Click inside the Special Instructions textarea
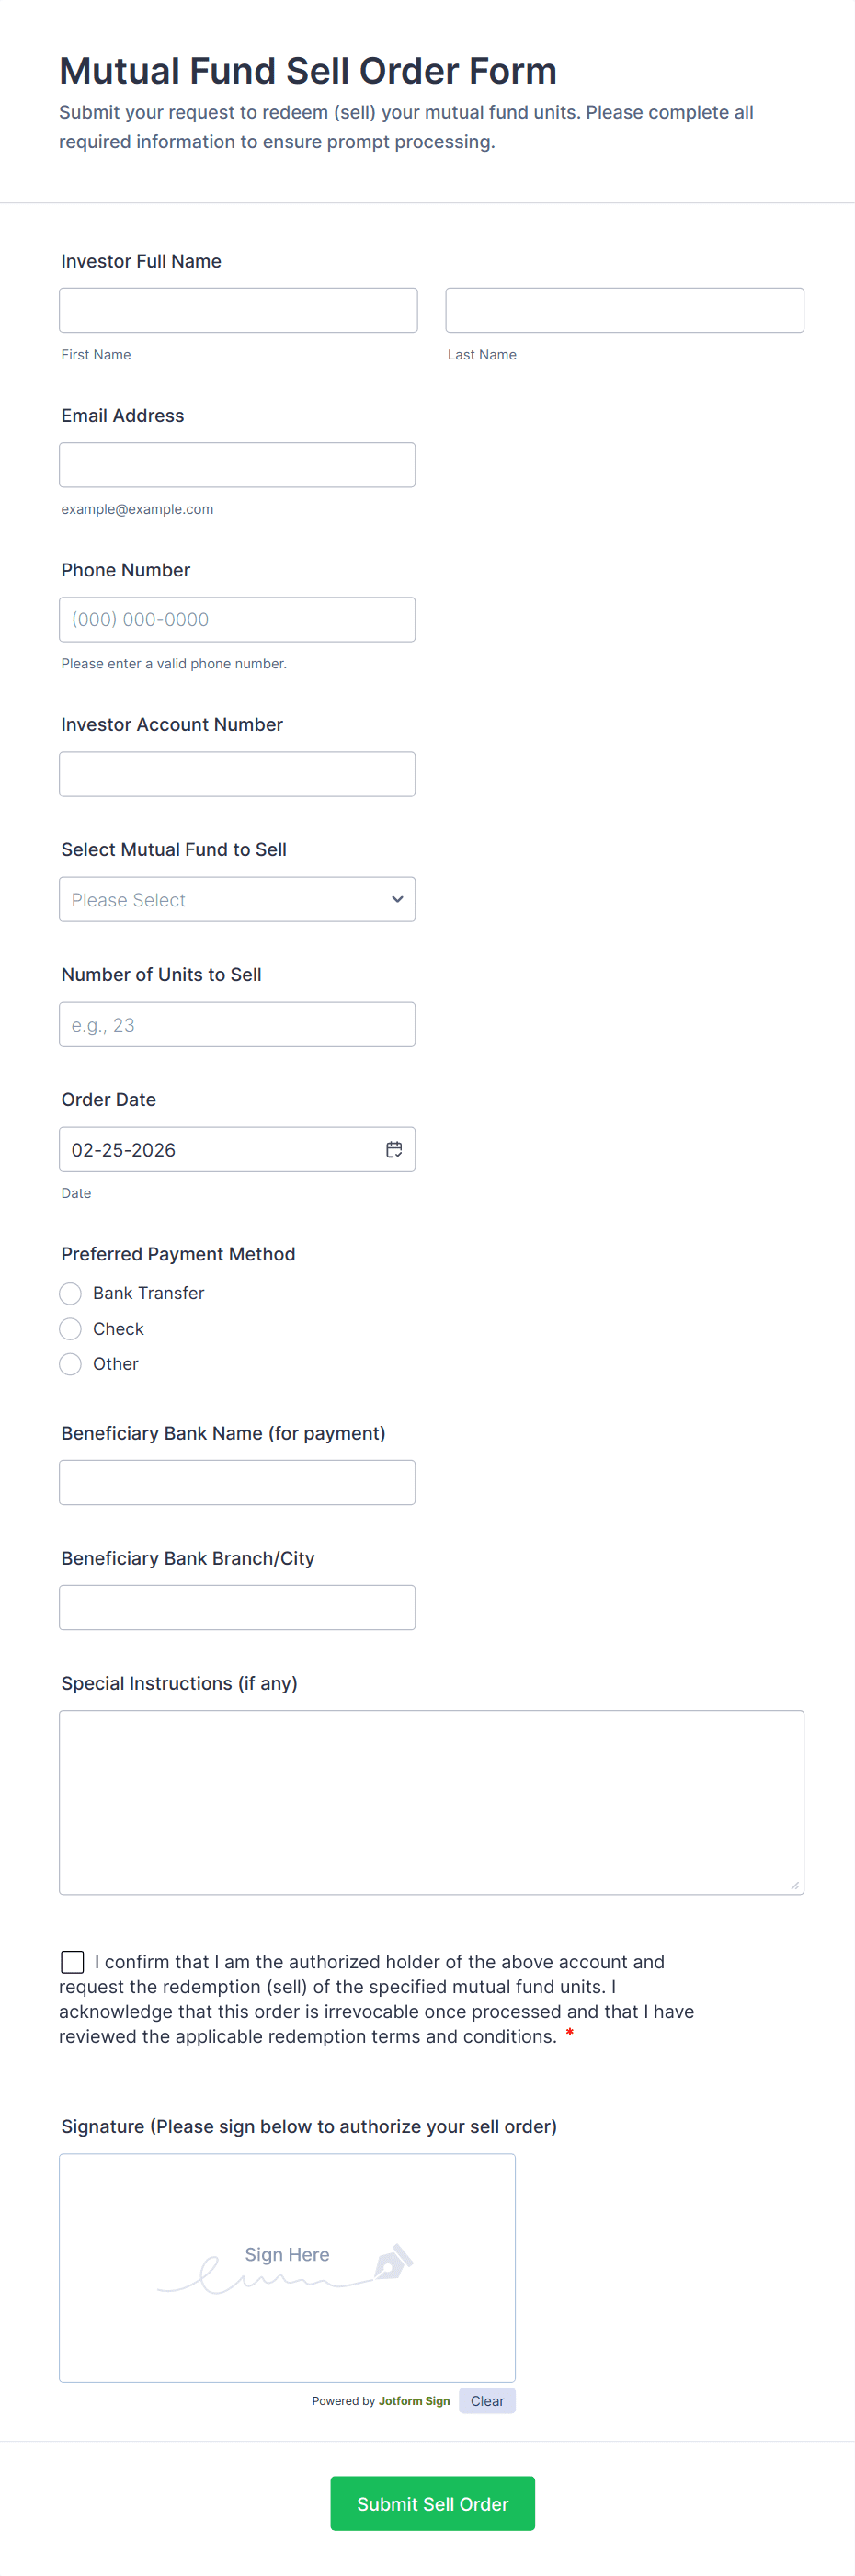 (x=431, y=1802)
